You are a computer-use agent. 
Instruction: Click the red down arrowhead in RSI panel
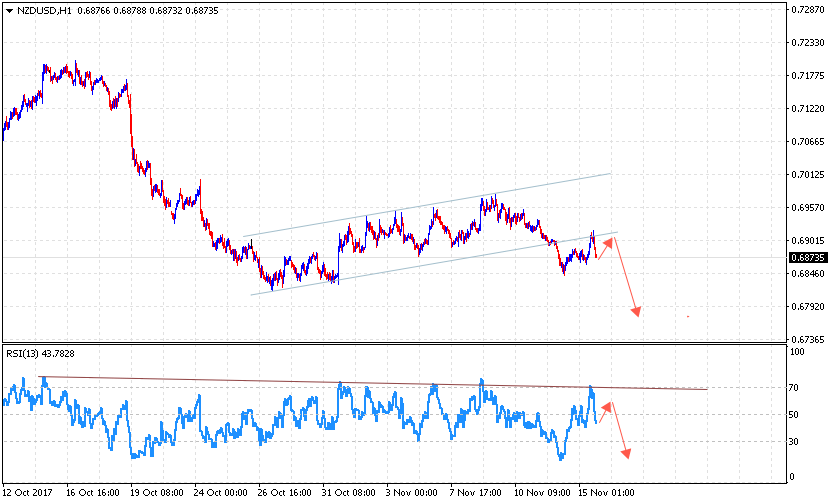[626, 454]
